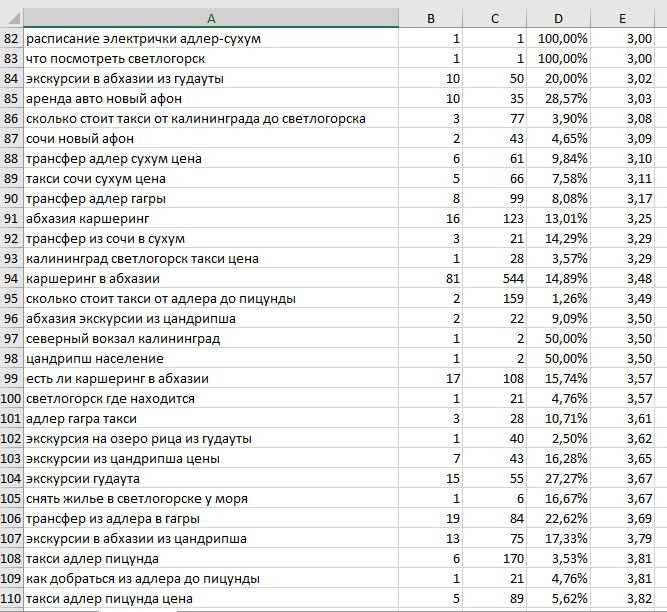Click cell 'светлогорск где находится'
Screen dimensions: 667x612
point(211,398)
